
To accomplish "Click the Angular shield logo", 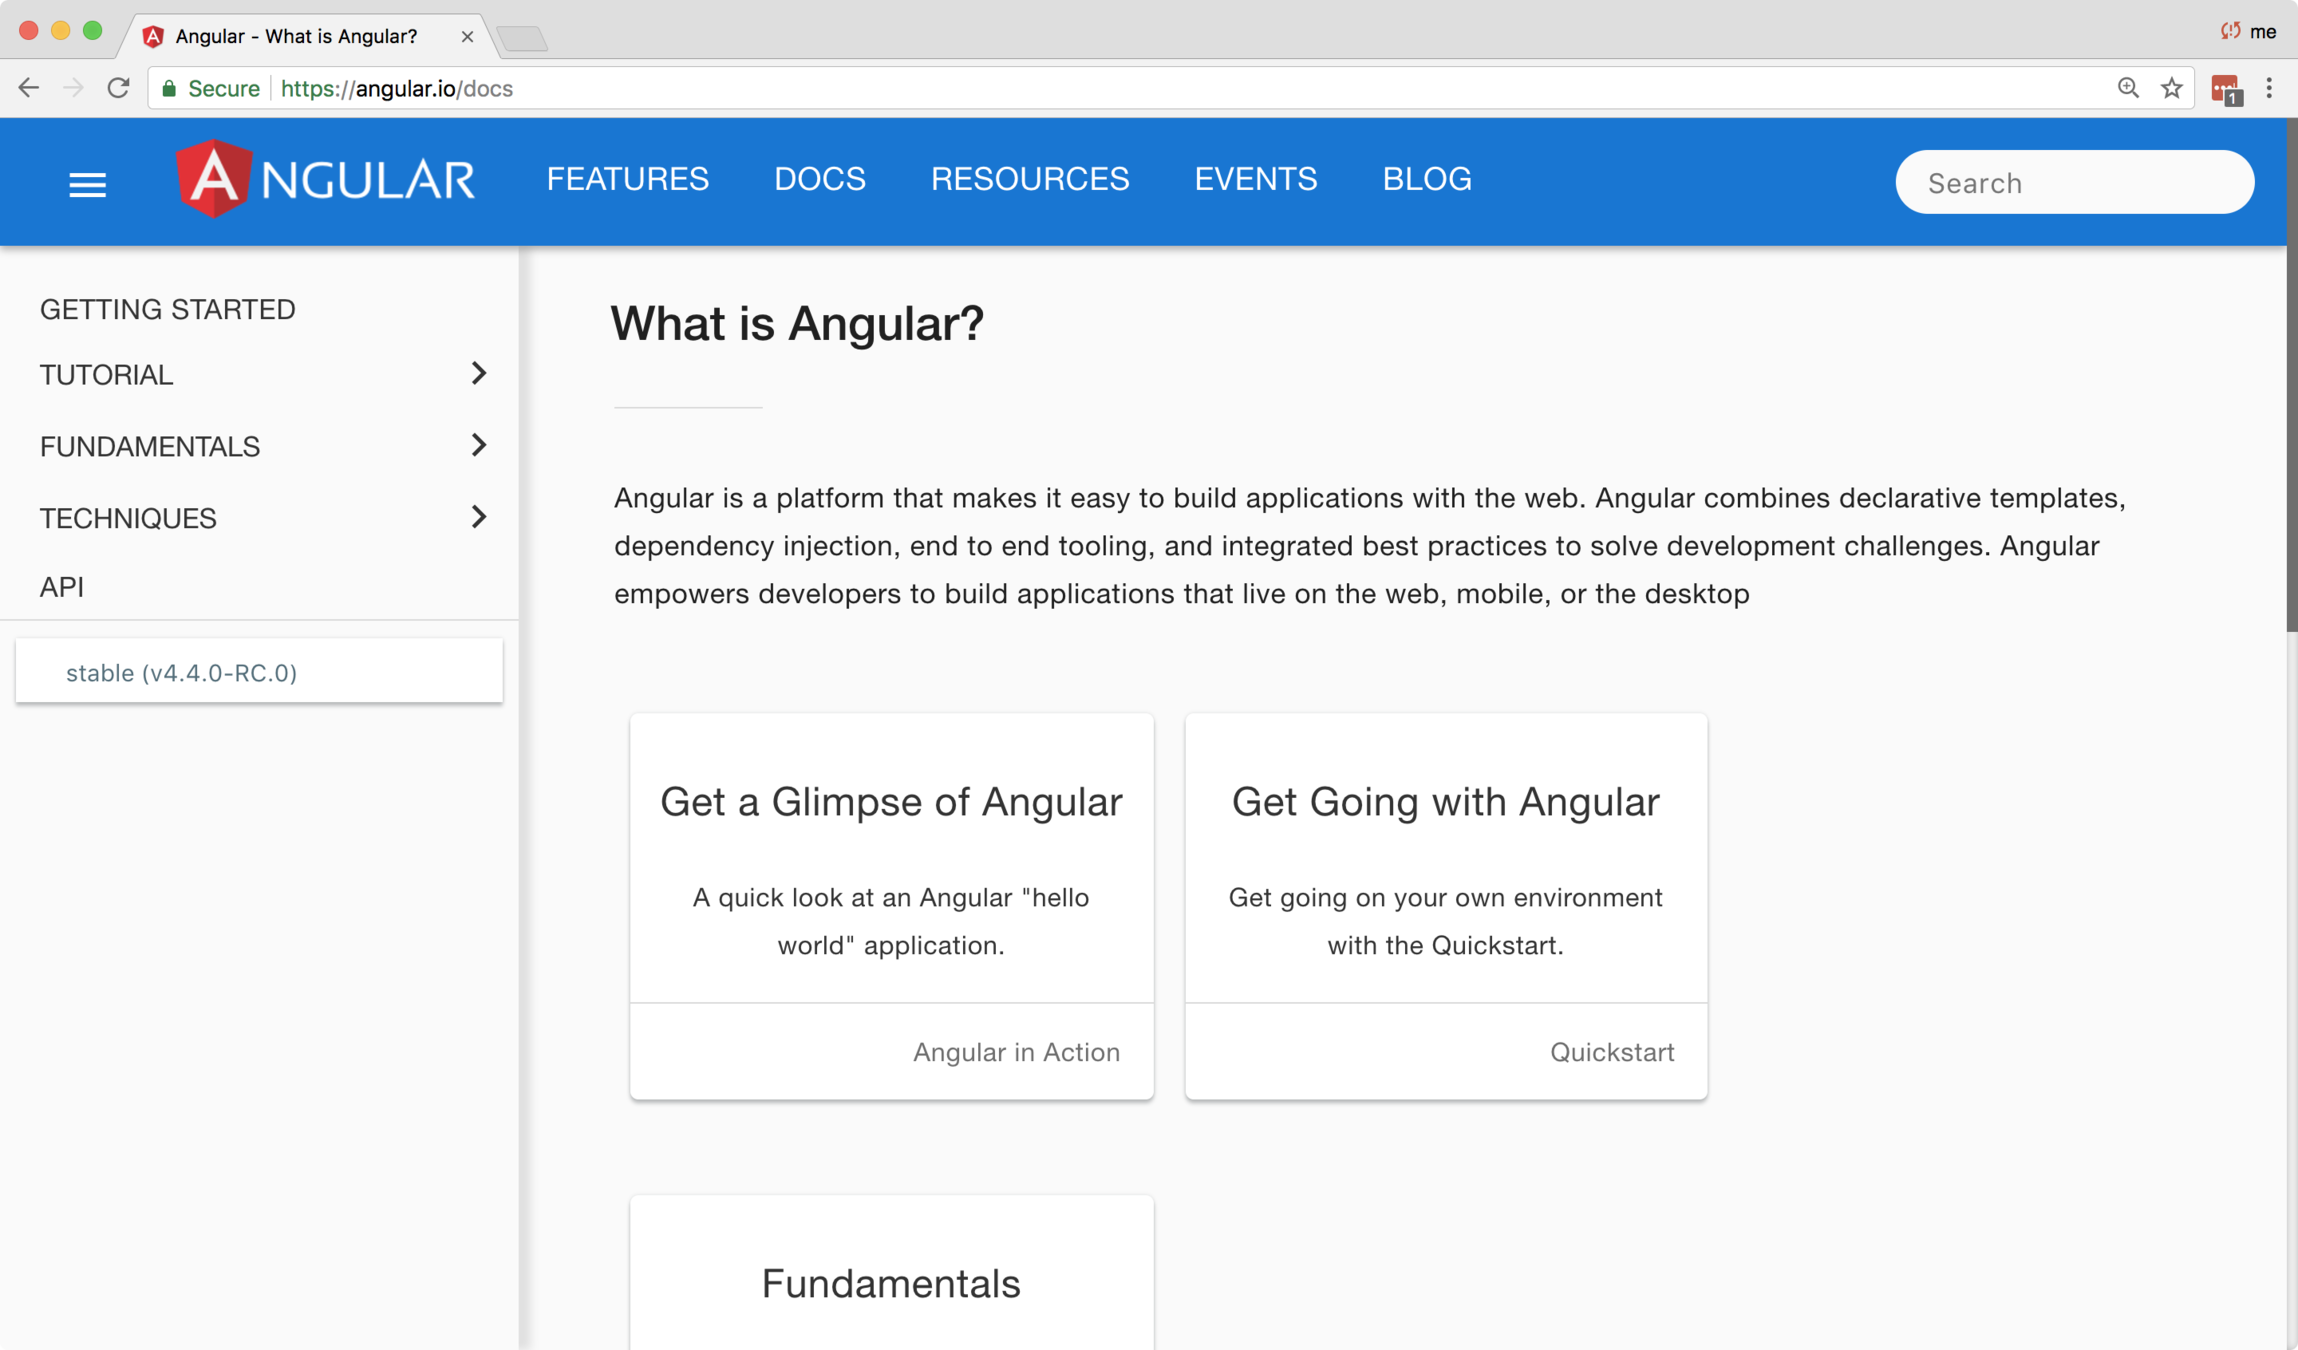I will pos(213,180).
